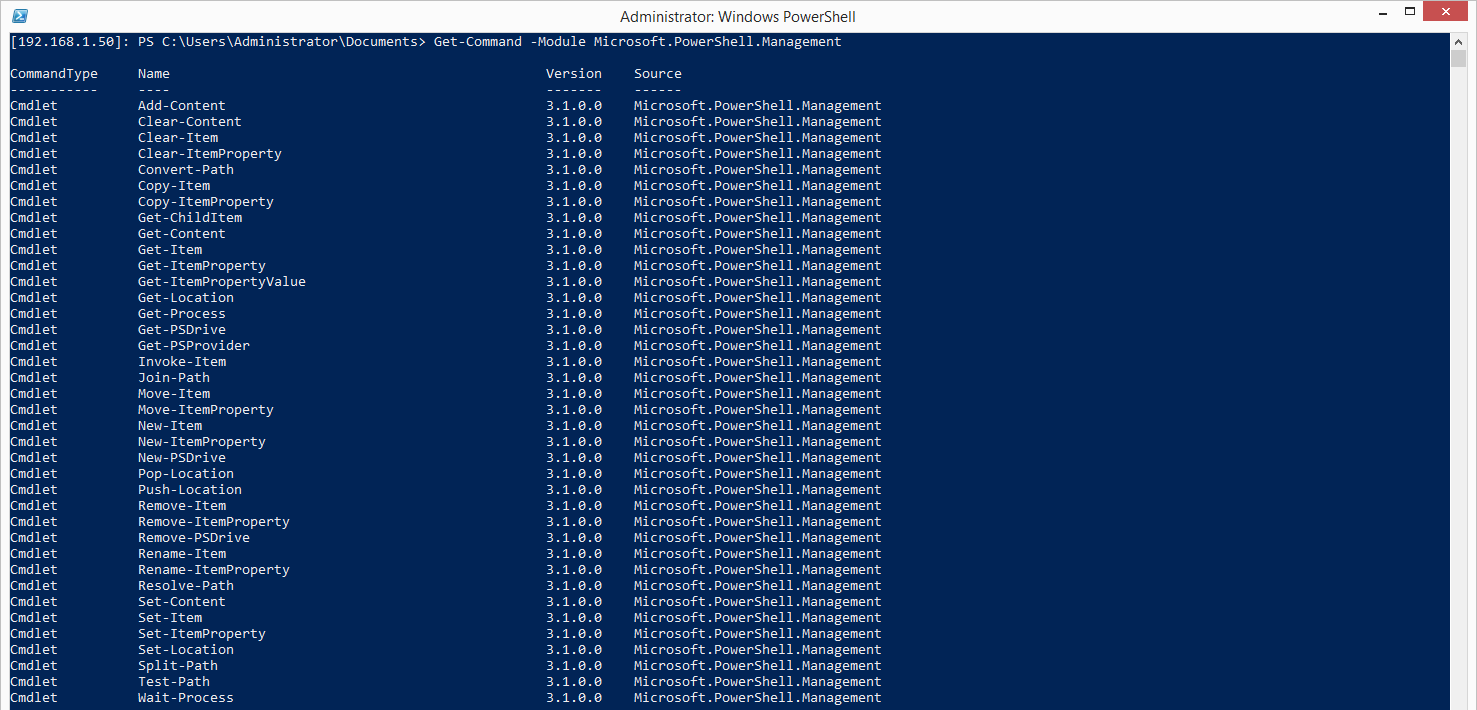Viewport: 1477px width, 710px height.
Task: Click the 'Set-ItemProperty' cmdlet name
Action: point(202,634)
